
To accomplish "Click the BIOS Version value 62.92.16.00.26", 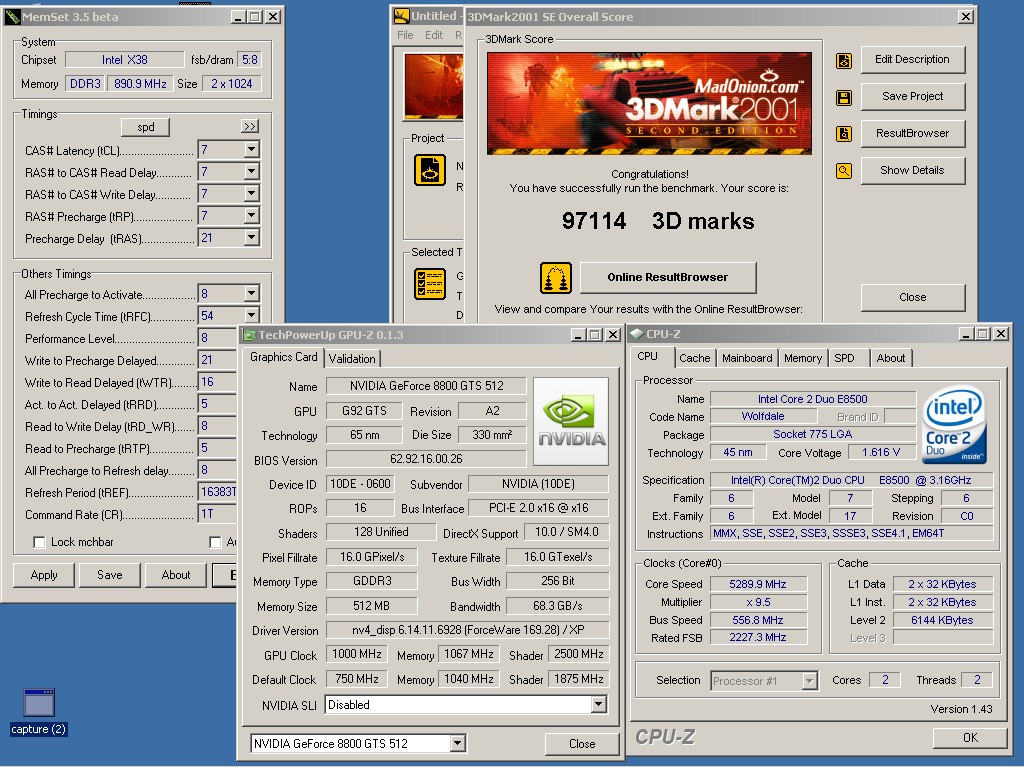I will (x=426, y=459).
